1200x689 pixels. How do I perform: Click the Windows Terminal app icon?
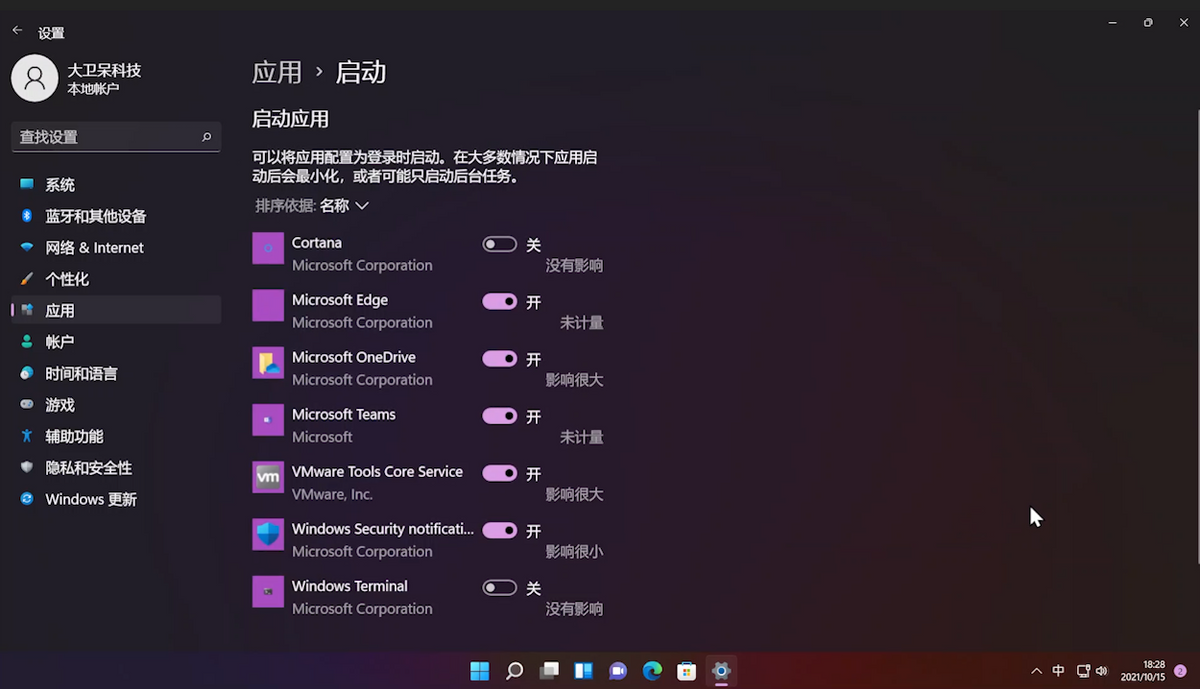pyautogui.click(x=268, y=591)
